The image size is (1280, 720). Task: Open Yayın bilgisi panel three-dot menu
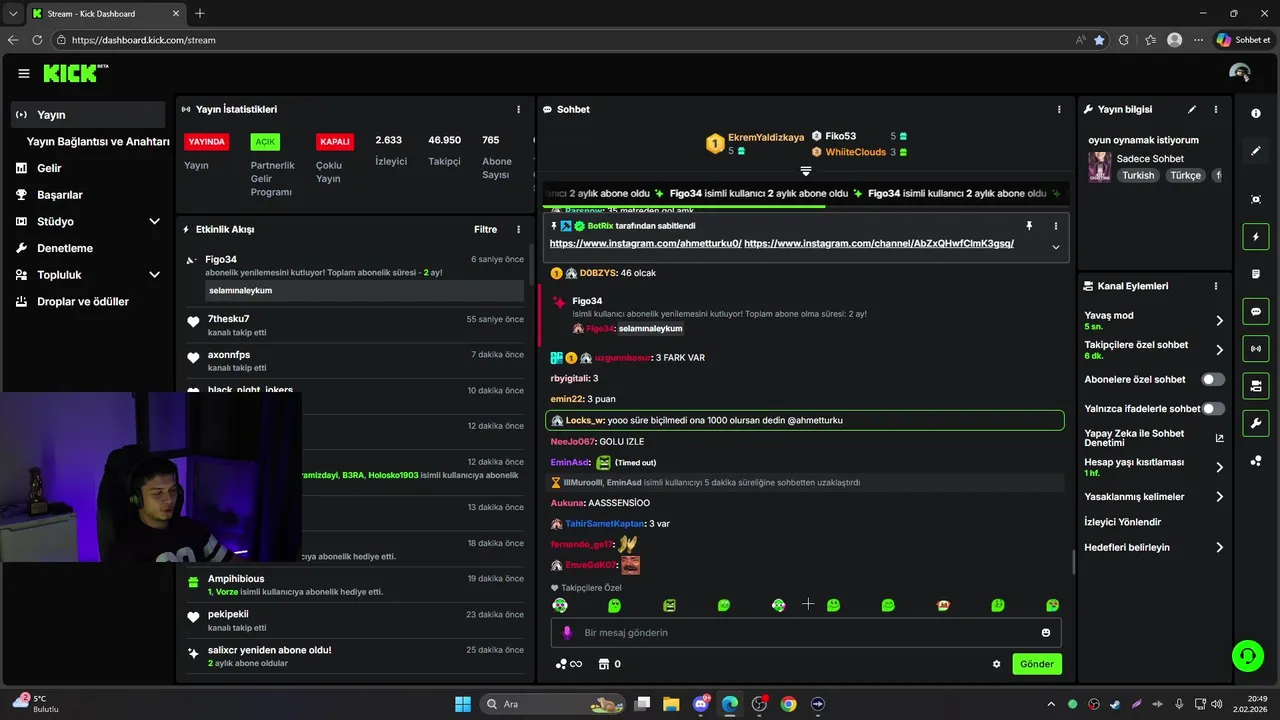(1216, 109)
